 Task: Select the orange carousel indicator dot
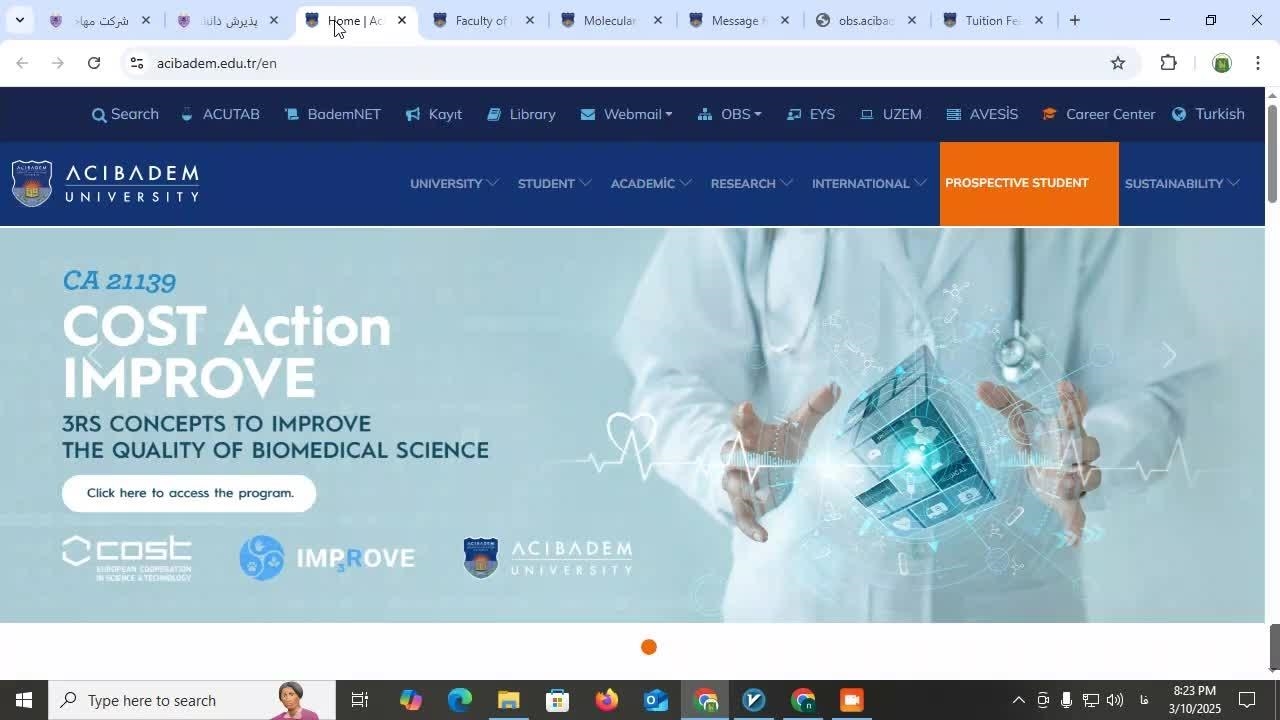(x=649, y=647)
